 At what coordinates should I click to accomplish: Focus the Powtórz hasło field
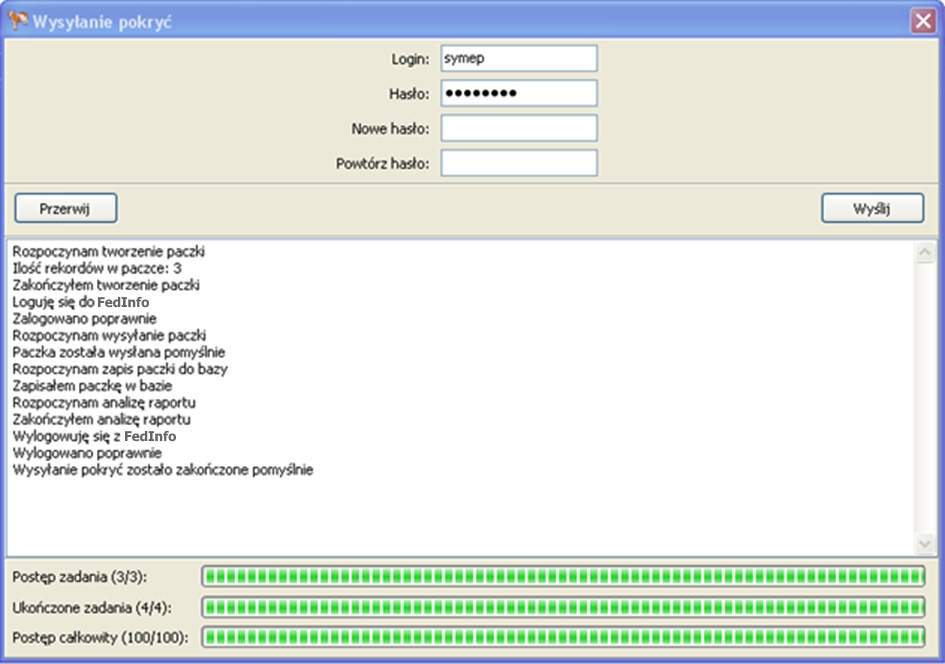click(x=518, y=163)
